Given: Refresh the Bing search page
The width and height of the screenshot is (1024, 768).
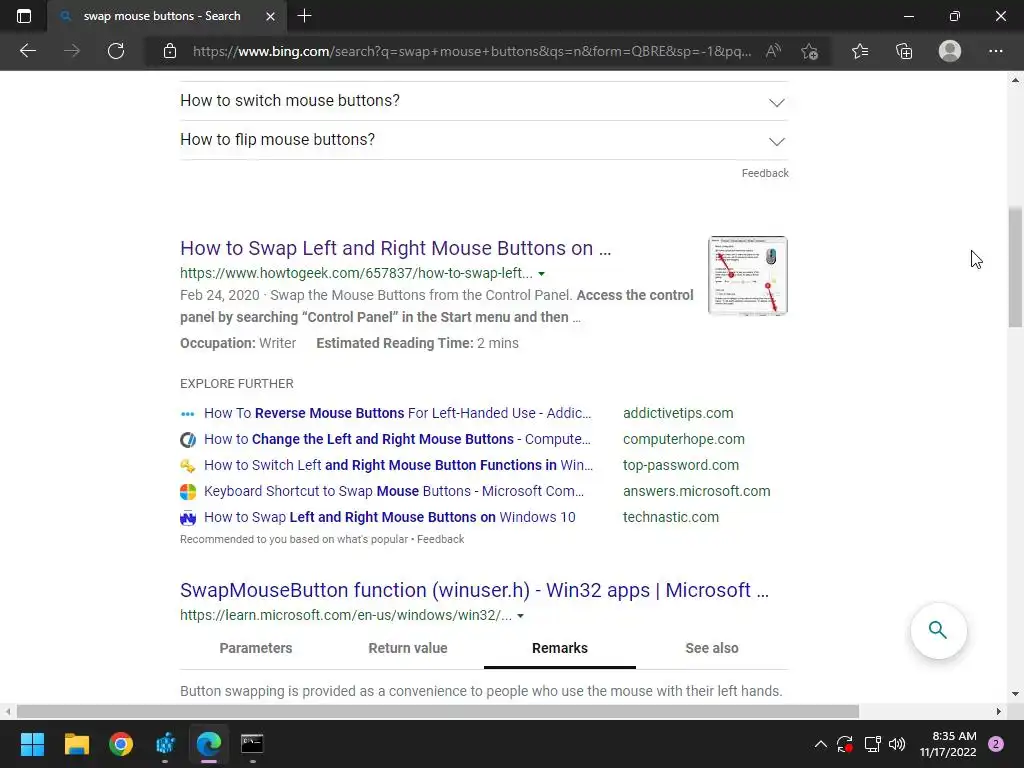Looking at the screenshot, I should (116, 51).
